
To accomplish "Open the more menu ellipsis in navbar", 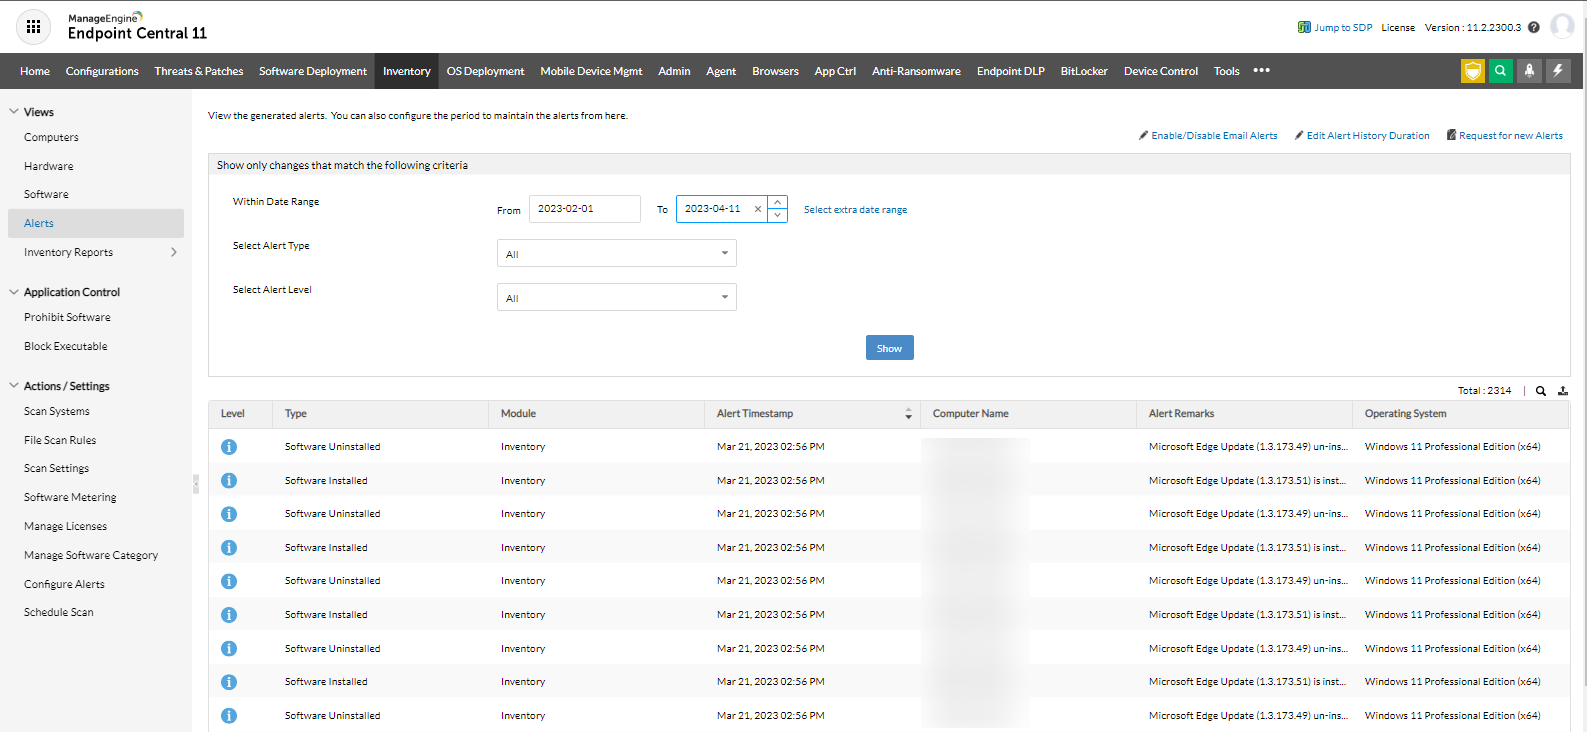I will (x=1262, y=70).
